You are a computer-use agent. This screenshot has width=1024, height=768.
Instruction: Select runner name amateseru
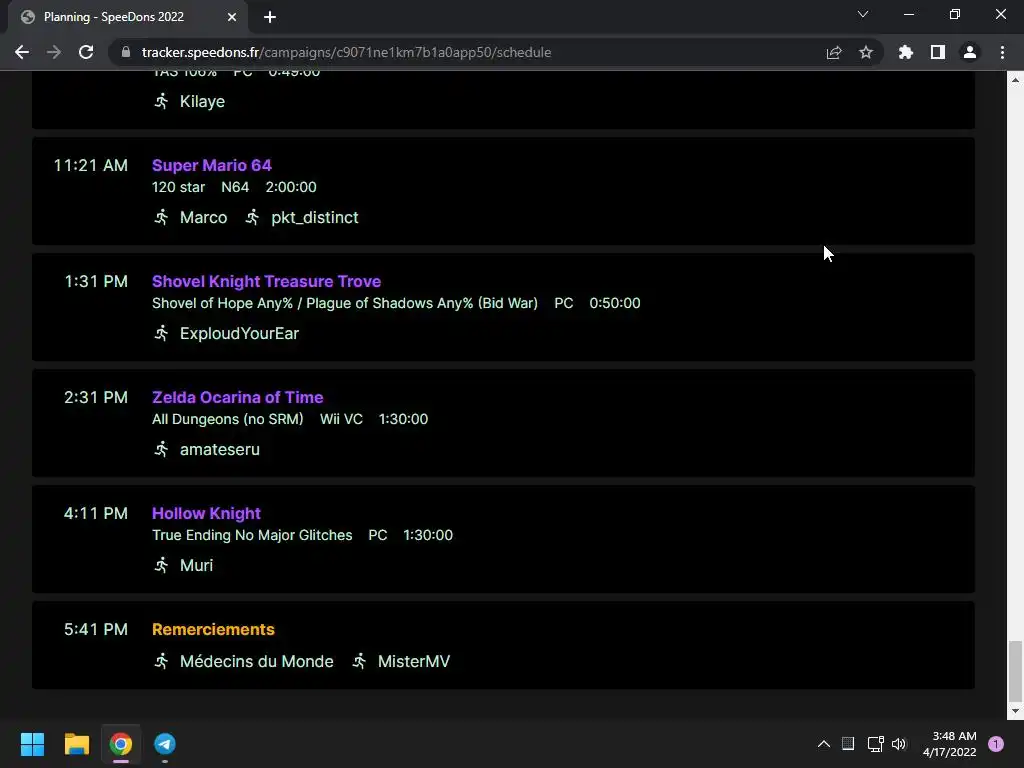point(220,449)
